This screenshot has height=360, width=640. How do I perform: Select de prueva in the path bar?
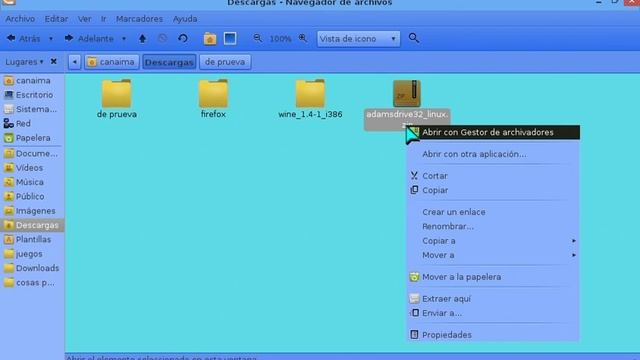tap(225, 62)
